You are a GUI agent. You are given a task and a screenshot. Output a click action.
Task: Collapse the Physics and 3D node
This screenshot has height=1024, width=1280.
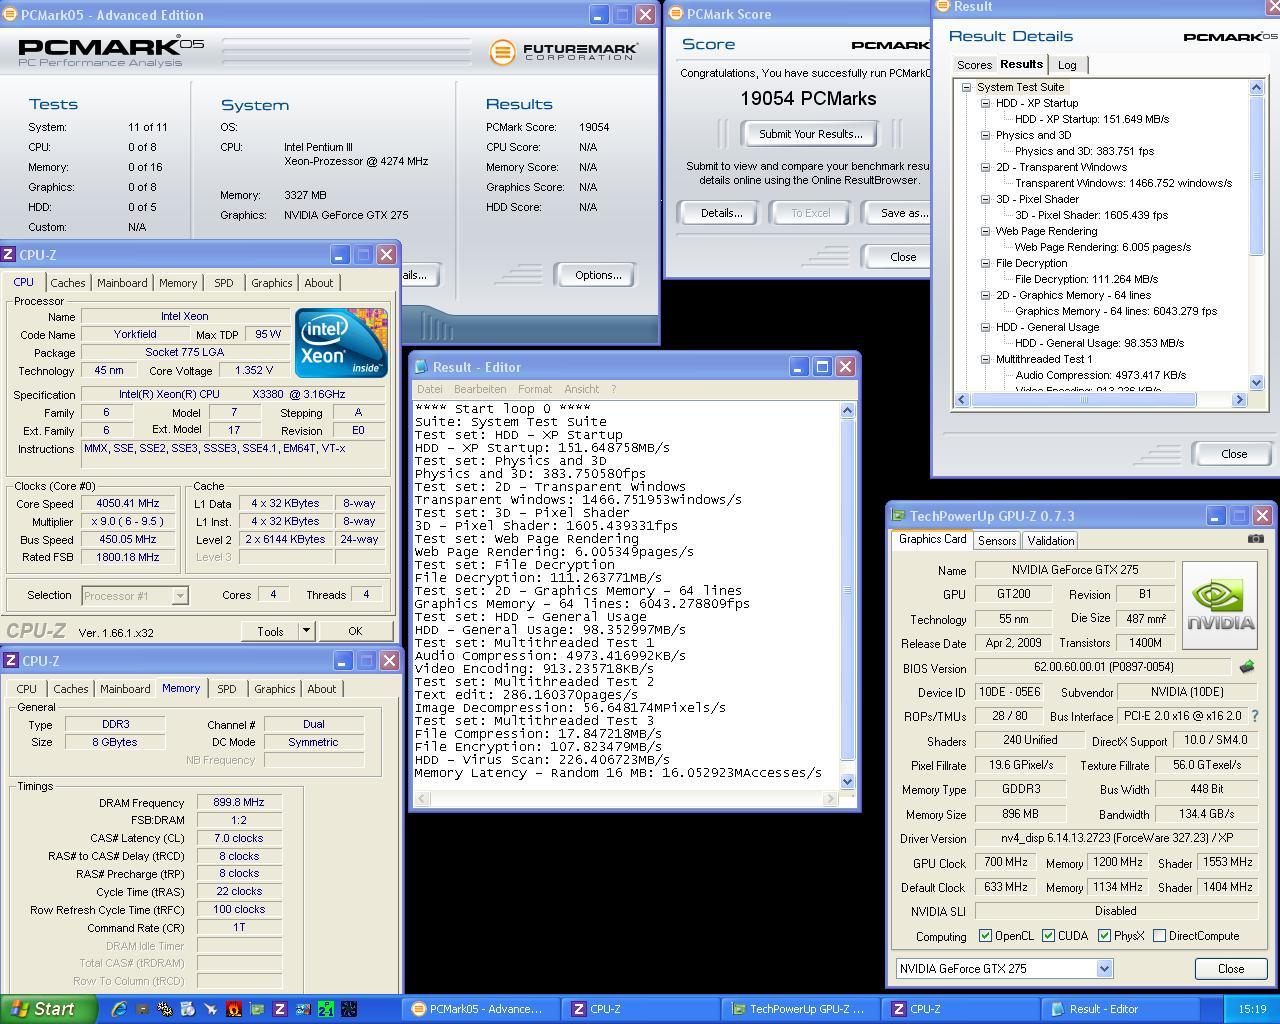[x=985, y=135]
